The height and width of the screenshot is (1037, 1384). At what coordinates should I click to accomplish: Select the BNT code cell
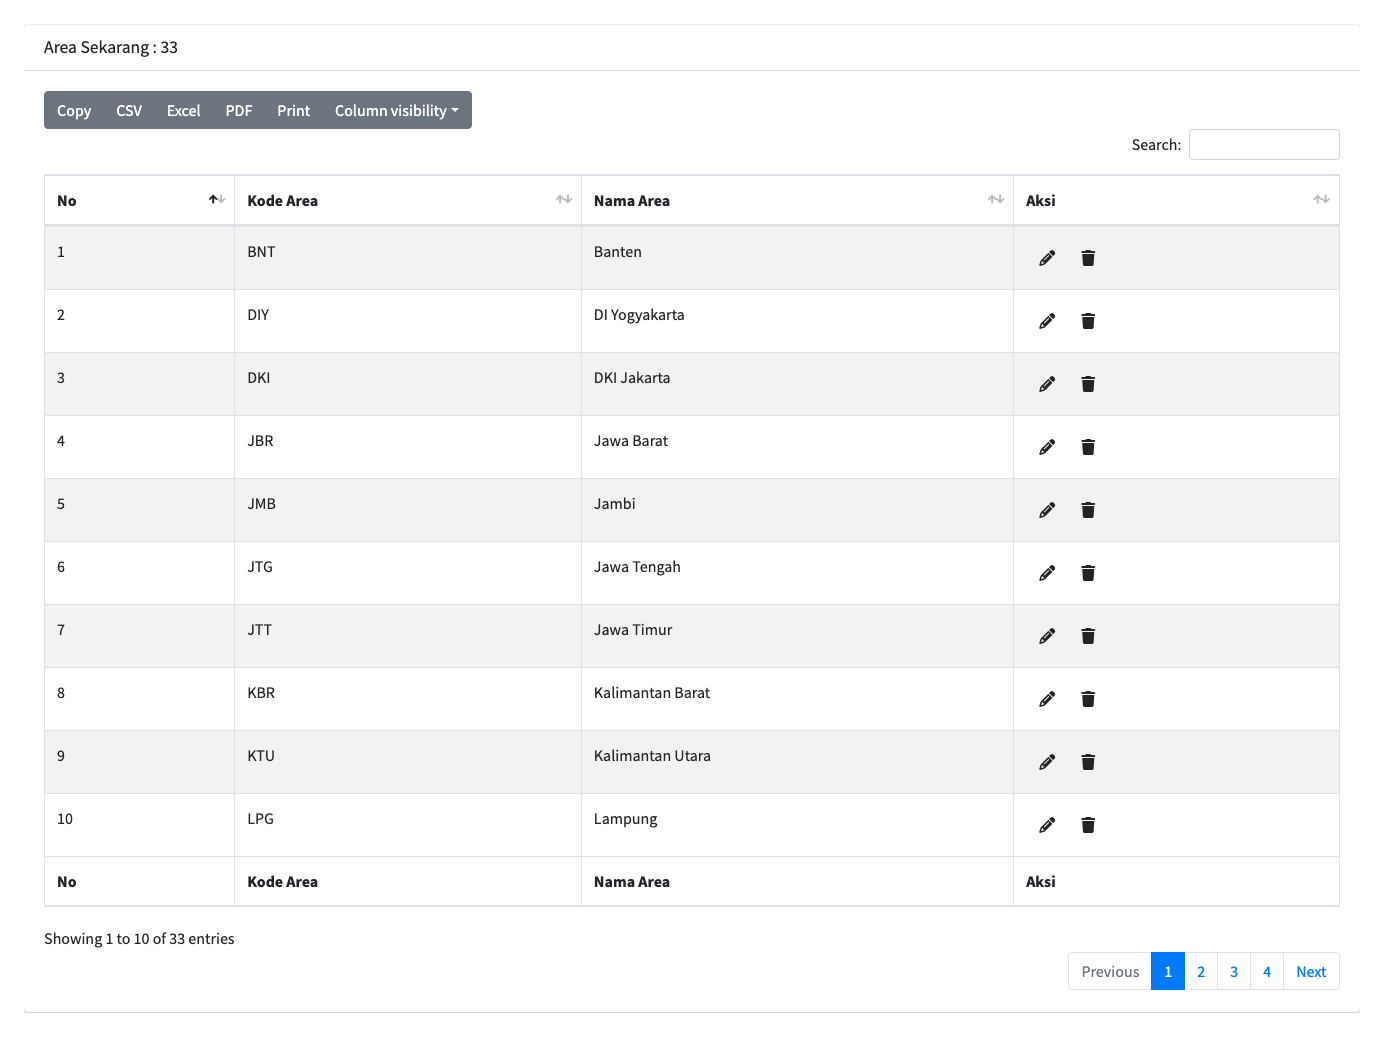click(408, 258)
